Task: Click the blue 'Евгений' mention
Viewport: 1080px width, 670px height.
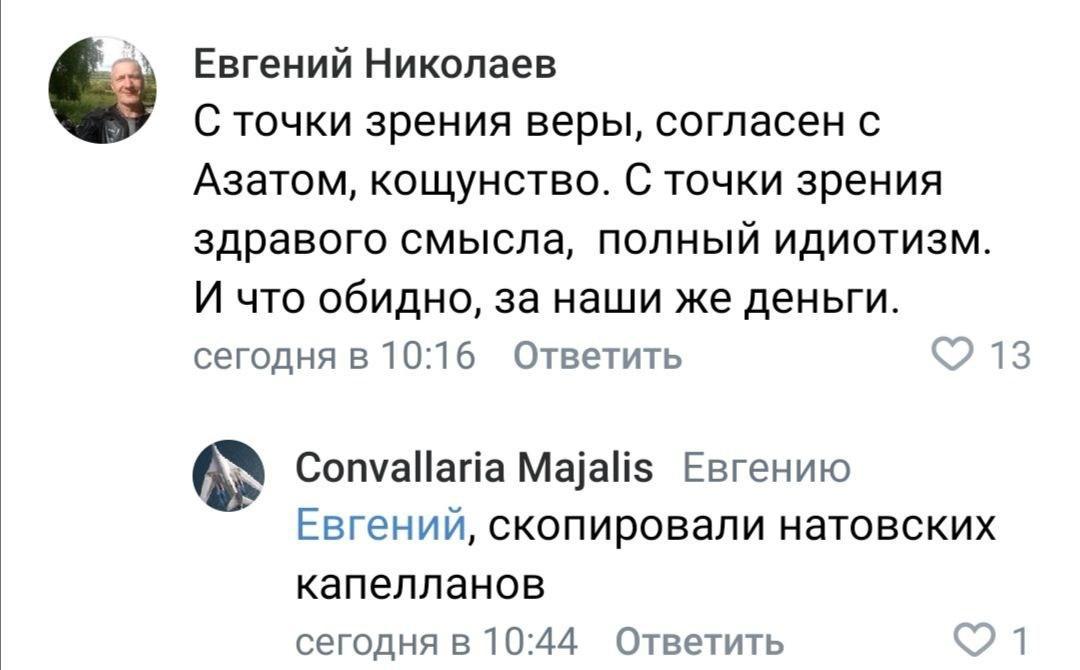Action: tap(381, 525)
